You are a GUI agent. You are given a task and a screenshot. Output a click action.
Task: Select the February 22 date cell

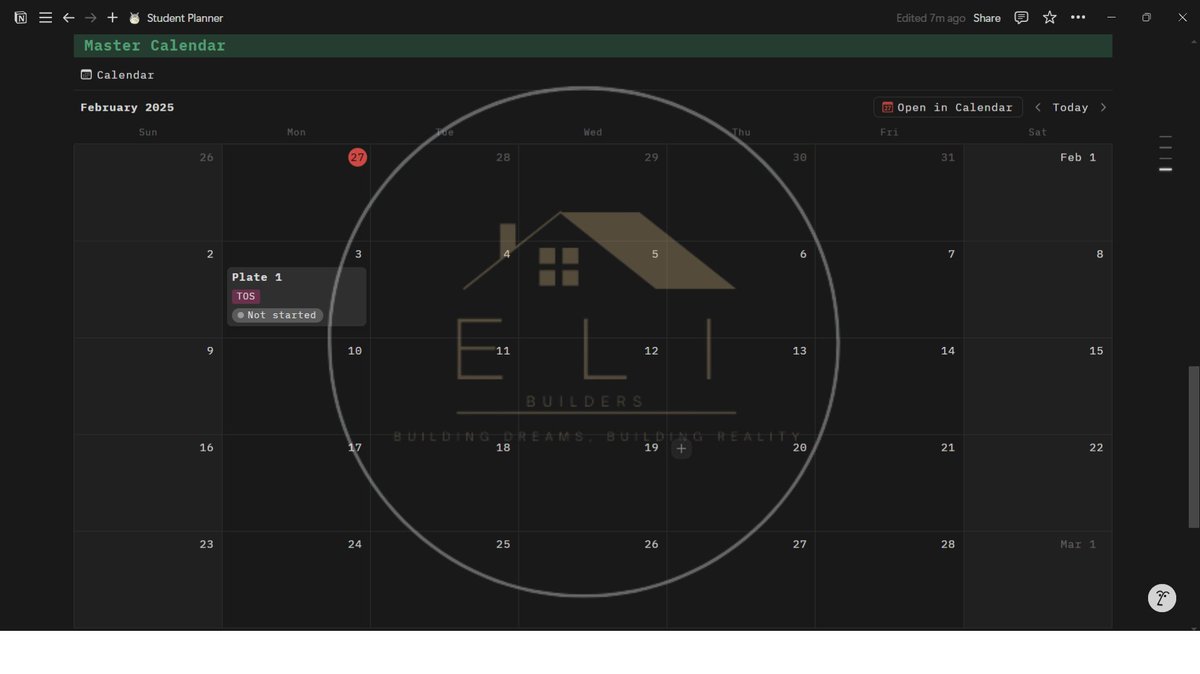tap(1038, 483)
